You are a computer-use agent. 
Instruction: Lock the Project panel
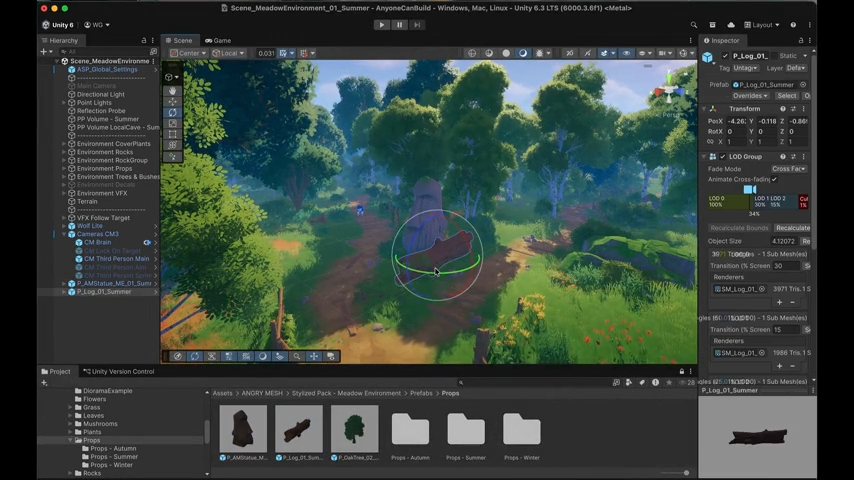click(681, 372)
